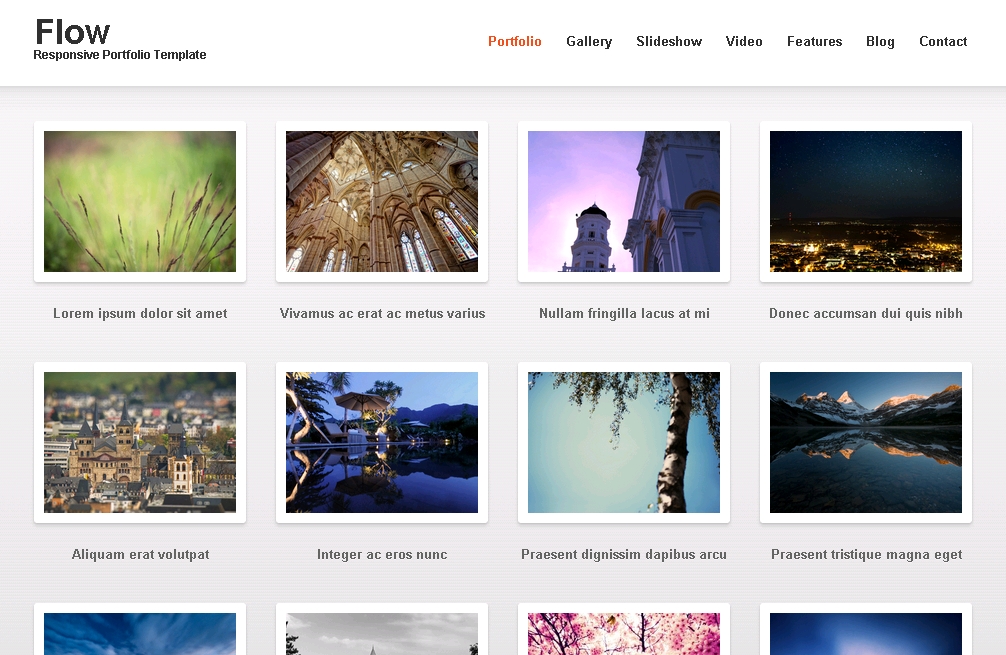Screen dimensions: 1006x655
Task: Visit the Blog page
Action: click(x=880, y=42)
